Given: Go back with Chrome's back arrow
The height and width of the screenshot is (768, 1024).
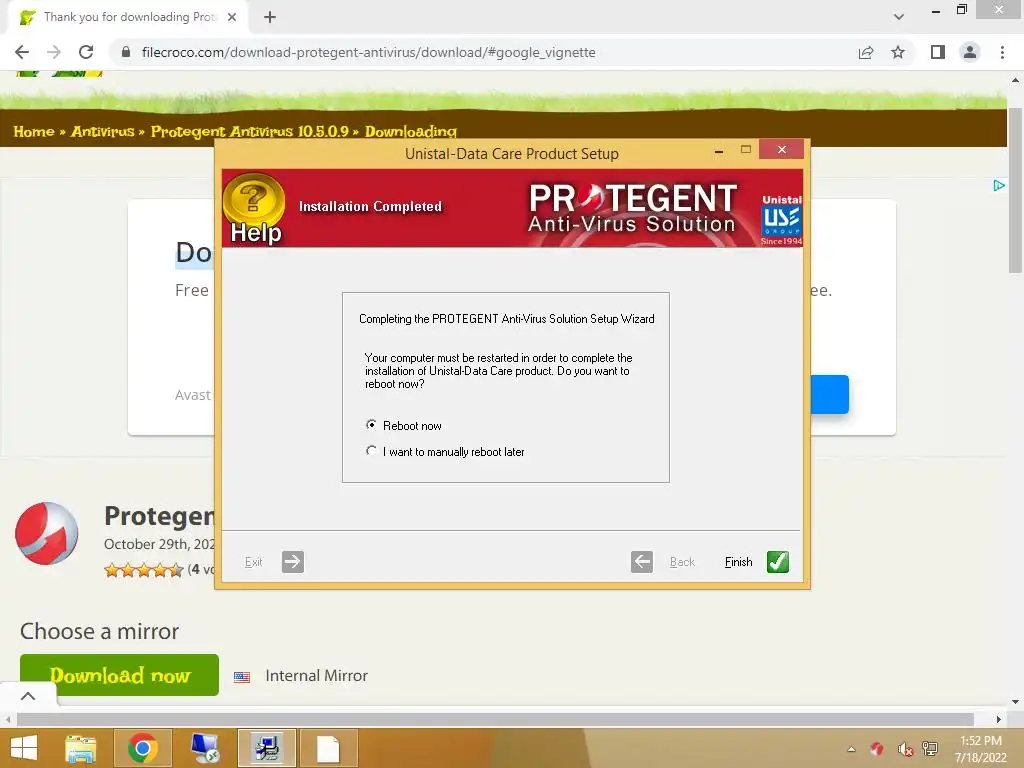Looking at the screenshot, I should 22,52.
